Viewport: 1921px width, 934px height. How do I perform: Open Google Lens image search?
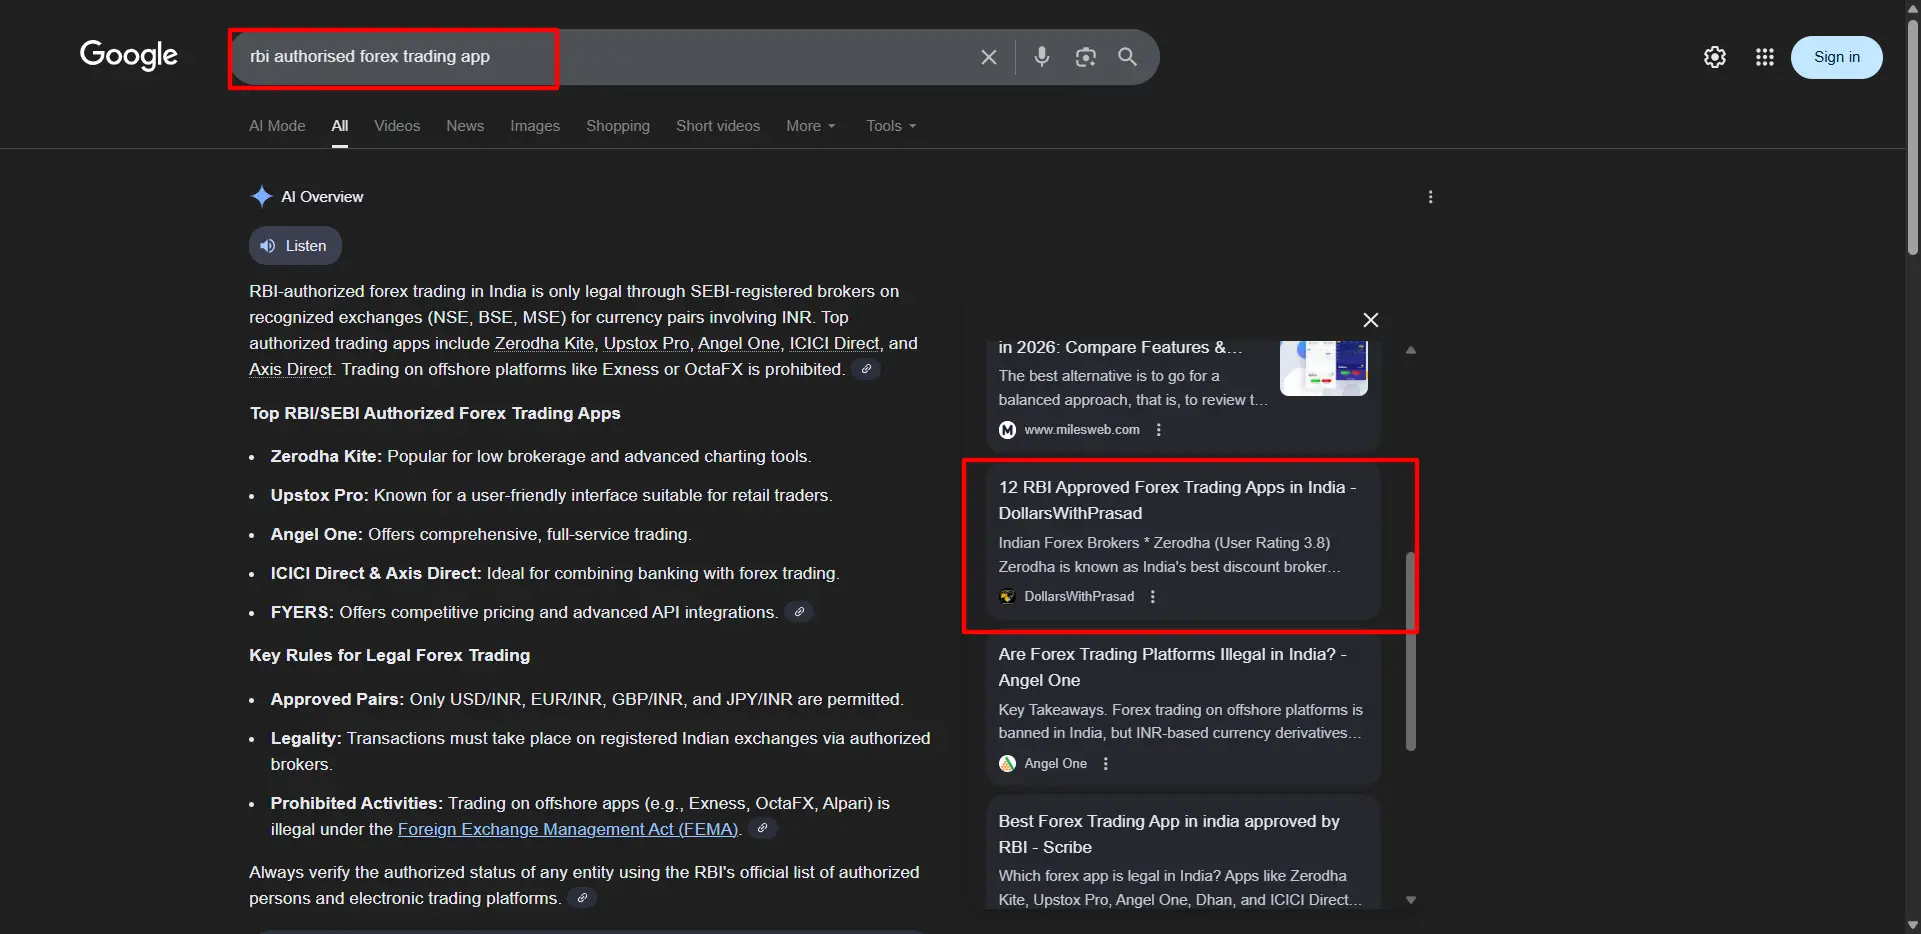pos(1086,57)
